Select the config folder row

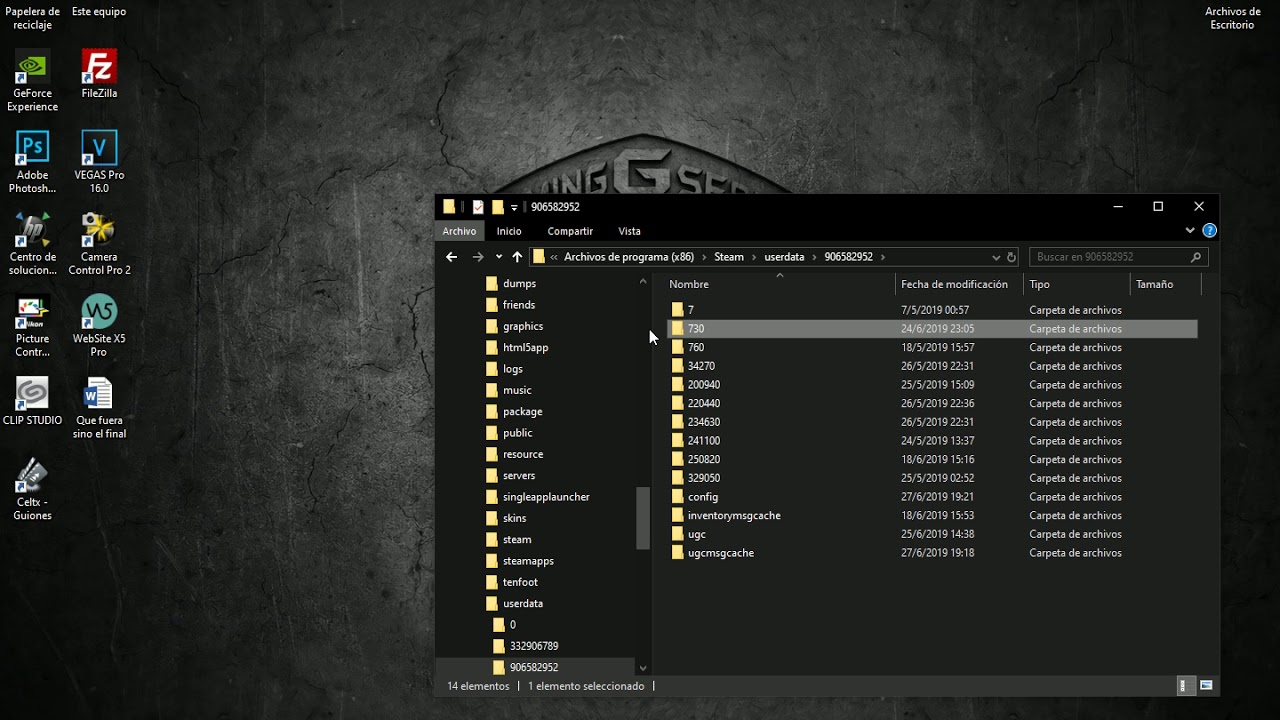click(x=932, y=497)
